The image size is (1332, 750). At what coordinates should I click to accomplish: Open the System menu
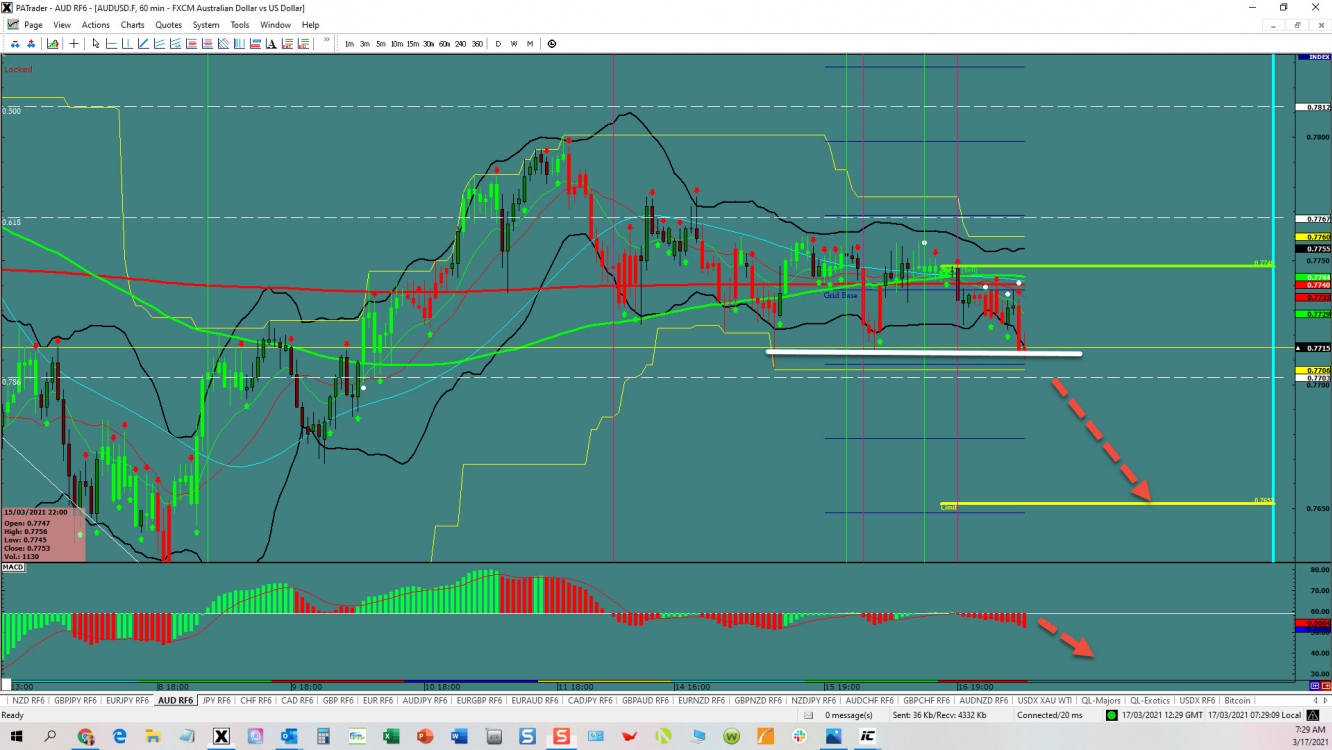[x=206, y=25]
